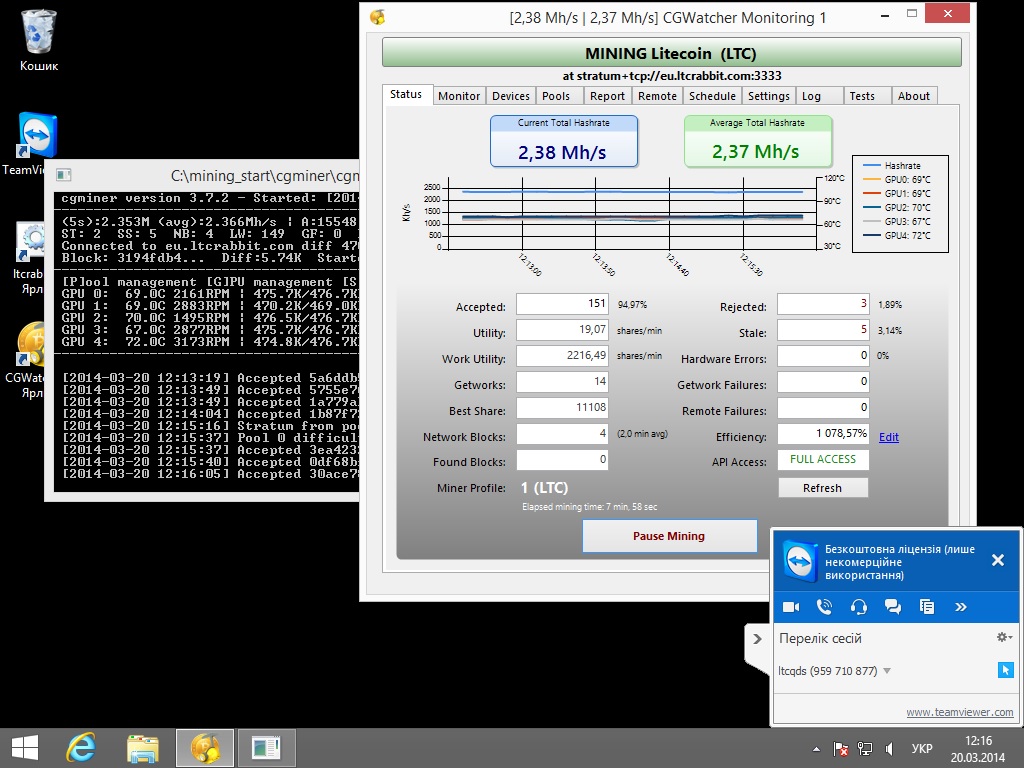Start a TeamViewer voice call with the phone icon
Image resolution: width=1024 pixels, height=768 pixels.
click(x=825, y=607)
